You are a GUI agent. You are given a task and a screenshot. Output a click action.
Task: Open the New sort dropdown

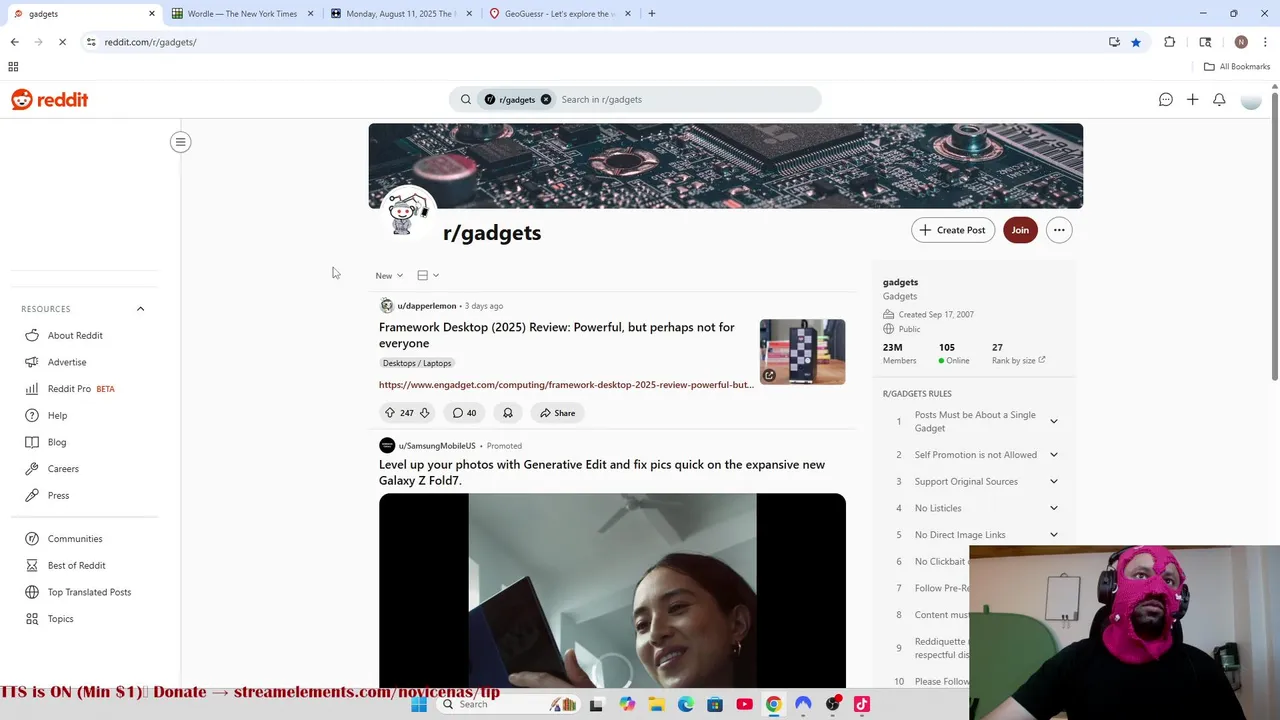(389, 276)
